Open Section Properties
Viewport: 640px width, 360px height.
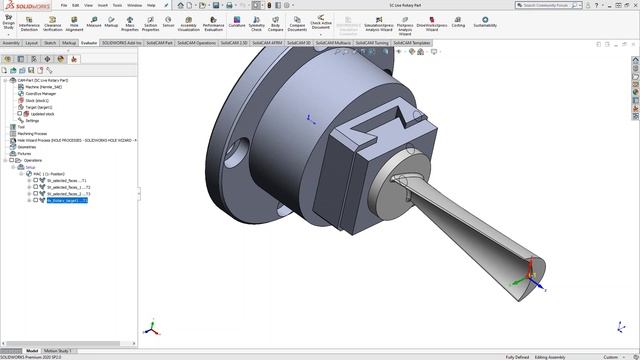pyautogui.click(x=150, y=24)
